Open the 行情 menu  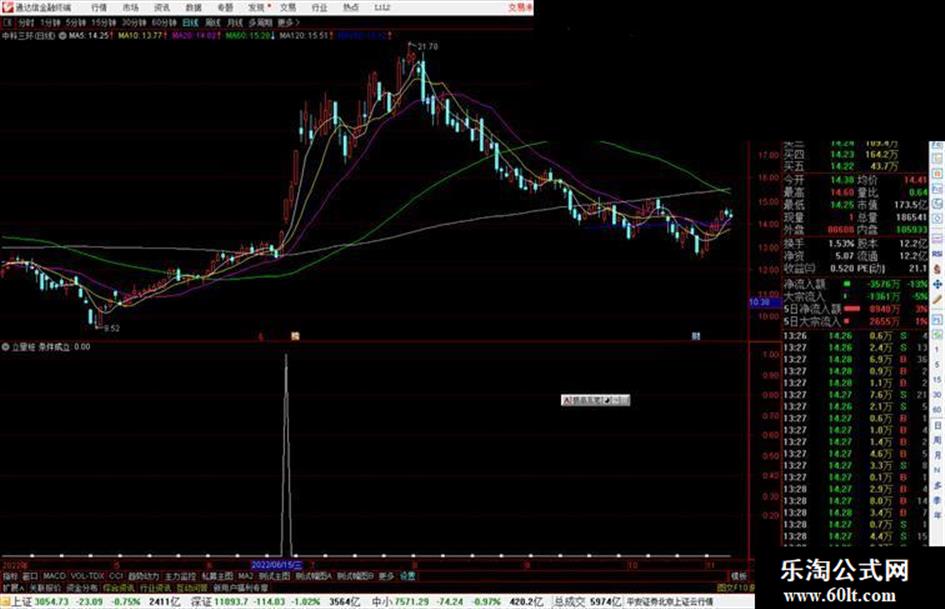[x=99, y=7]
